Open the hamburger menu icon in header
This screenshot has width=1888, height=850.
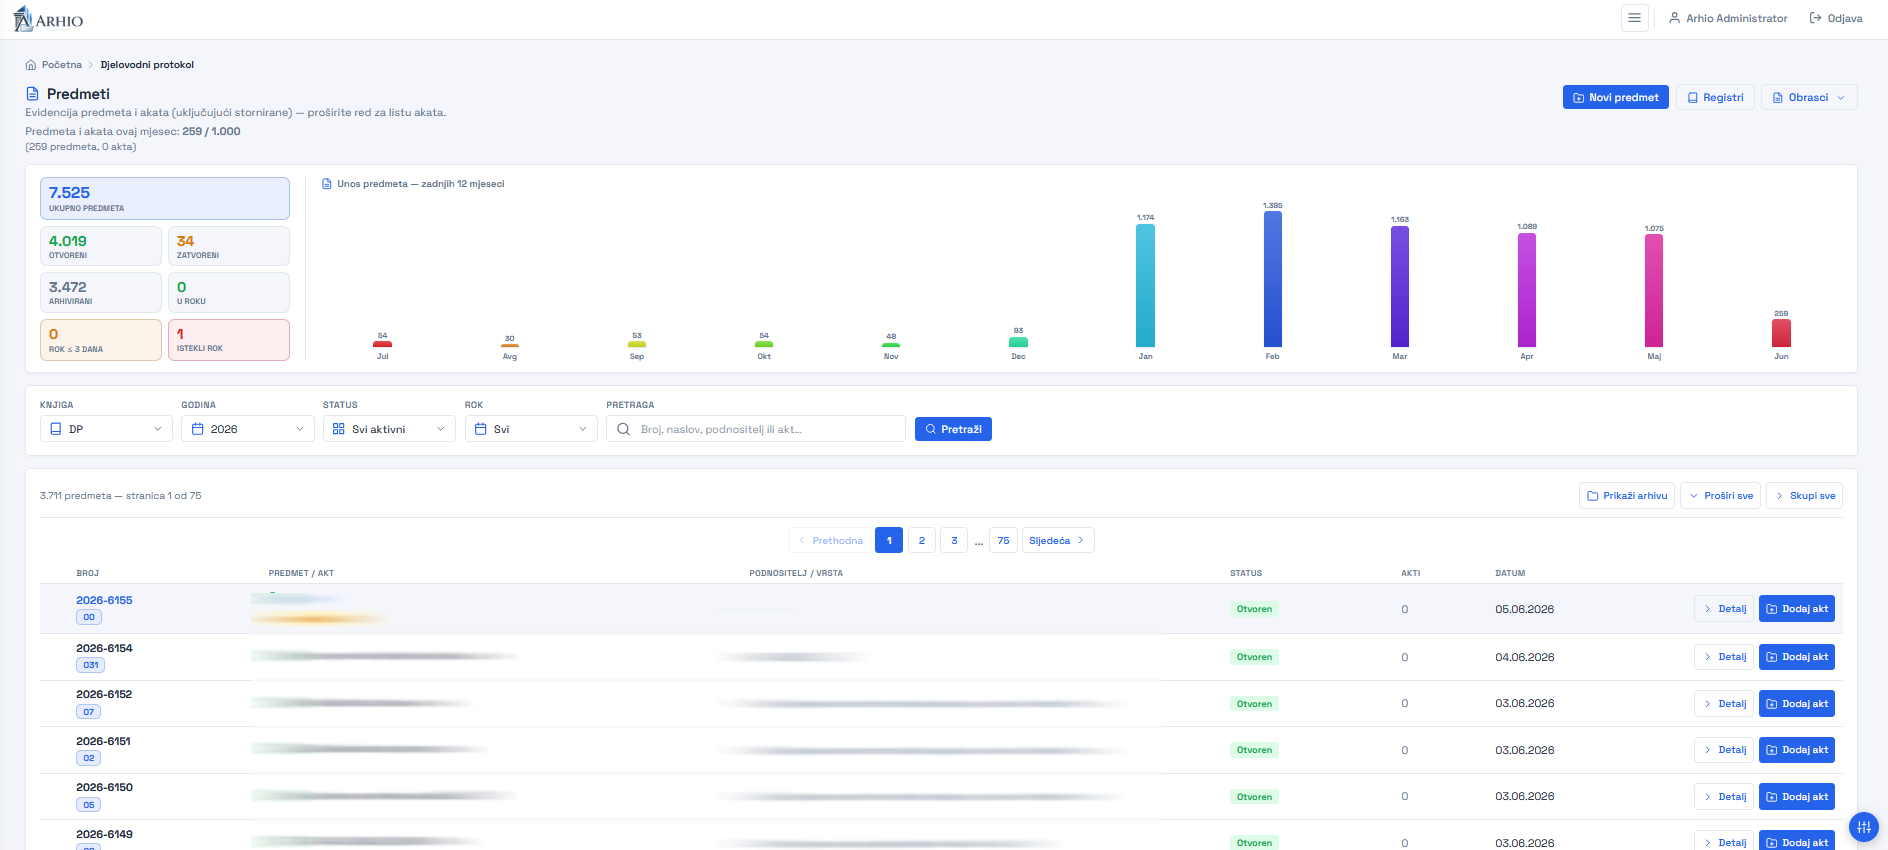(x=1634, y=18)
